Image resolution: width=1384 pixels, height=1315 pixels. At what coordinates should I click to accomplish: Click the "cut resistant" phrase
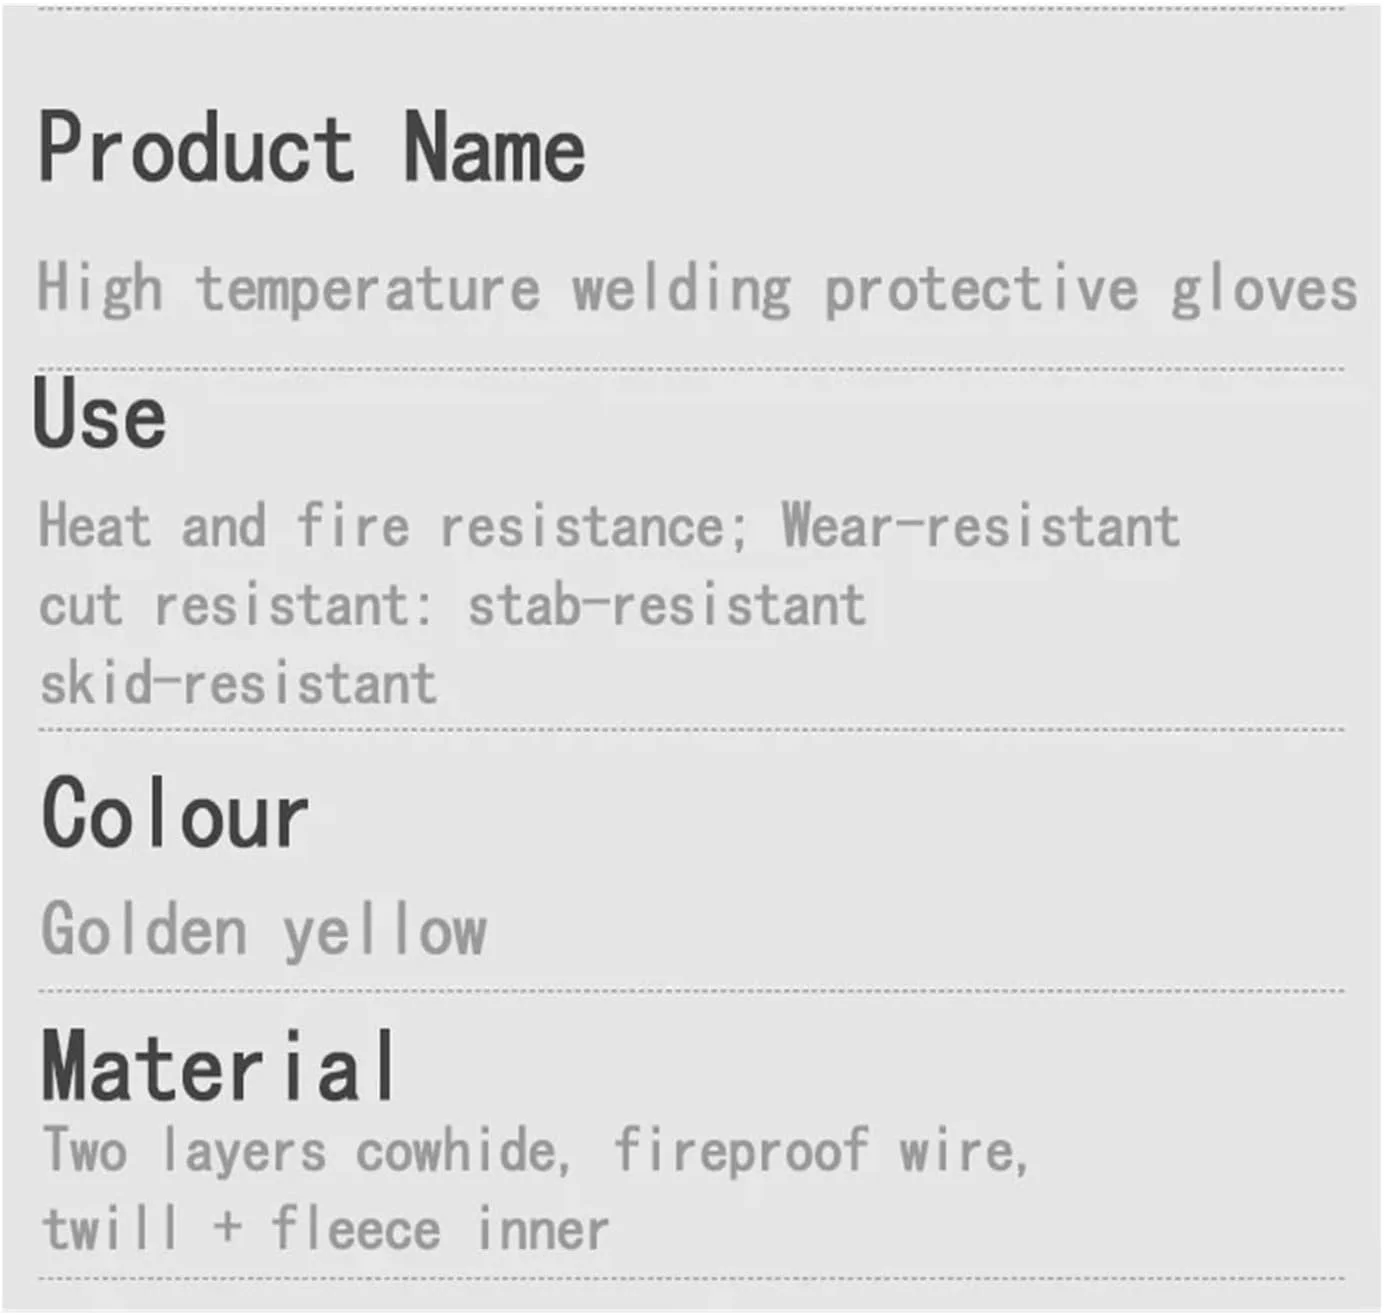(x=223, y=606)
